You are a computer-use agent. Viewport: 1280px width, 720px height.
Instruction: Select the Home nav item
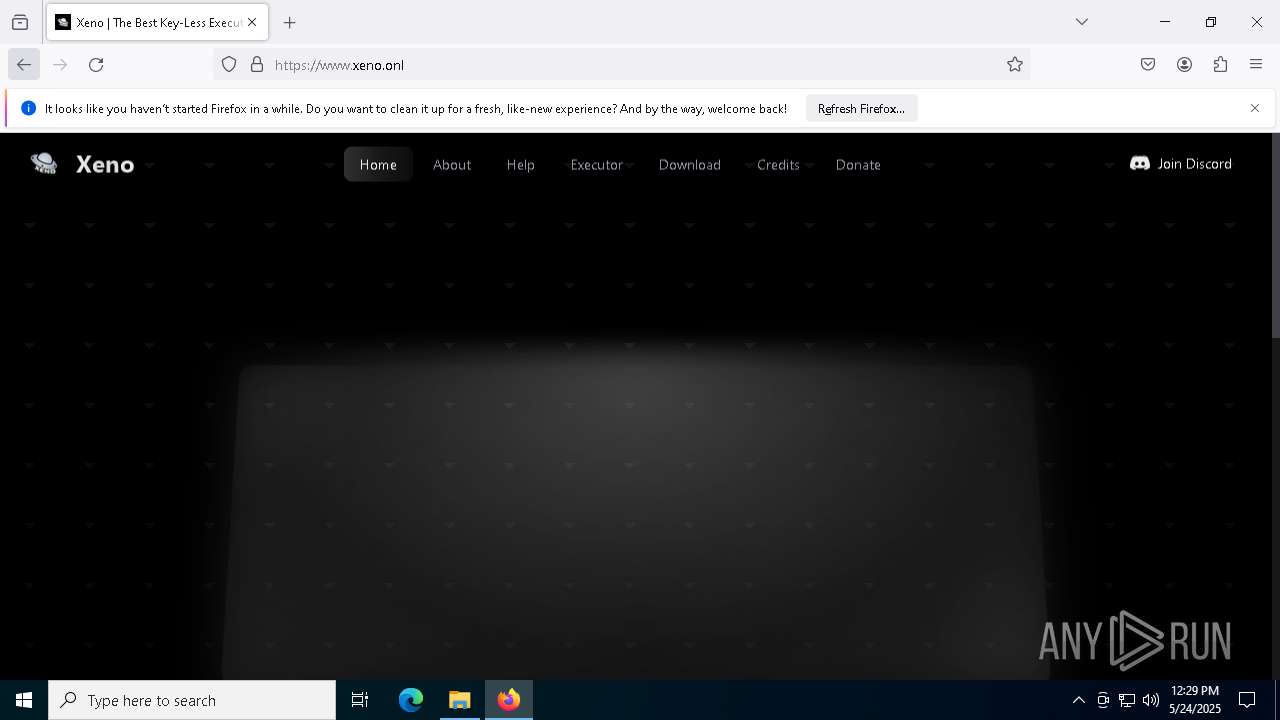[378, 165]
